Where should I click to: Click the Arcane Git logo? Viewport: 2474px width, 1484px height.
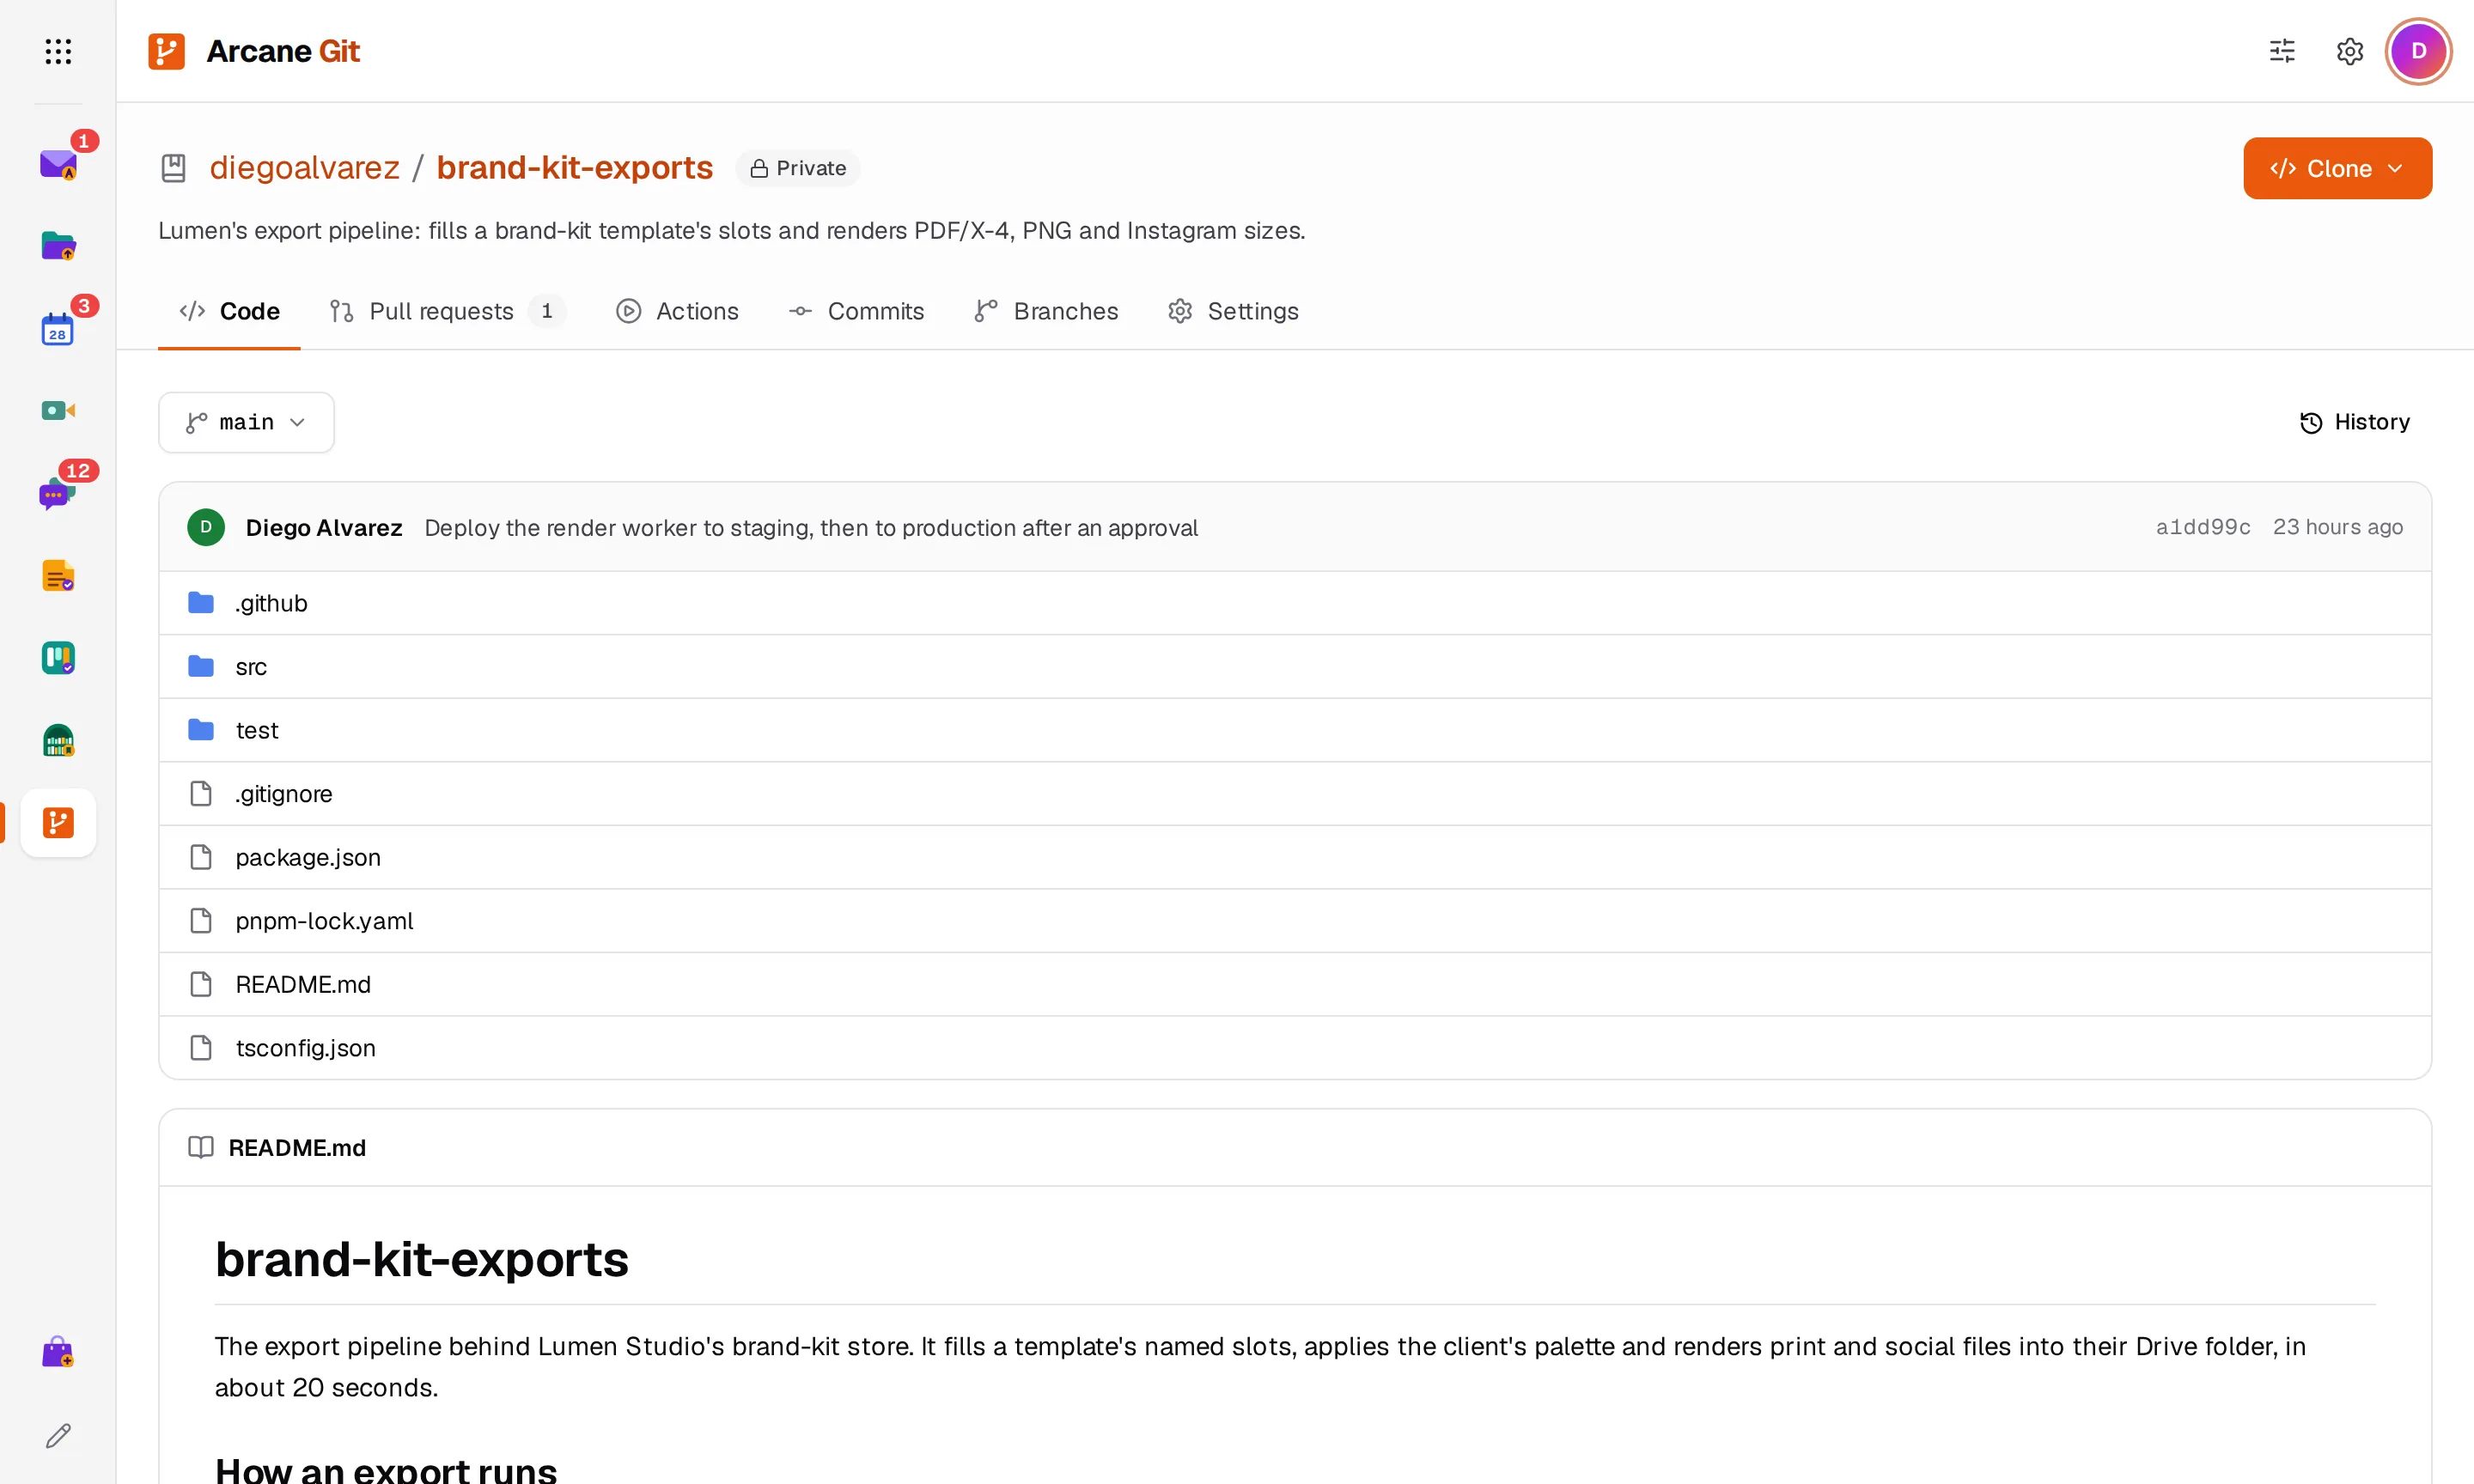(x=254, y=51)
